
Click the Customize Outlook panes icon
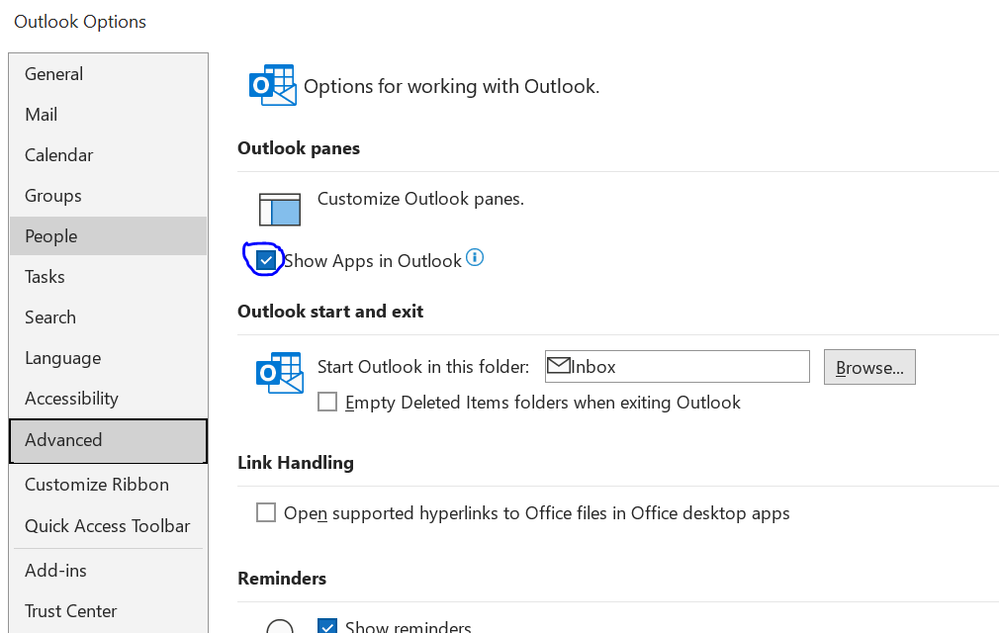pos(280,210)
